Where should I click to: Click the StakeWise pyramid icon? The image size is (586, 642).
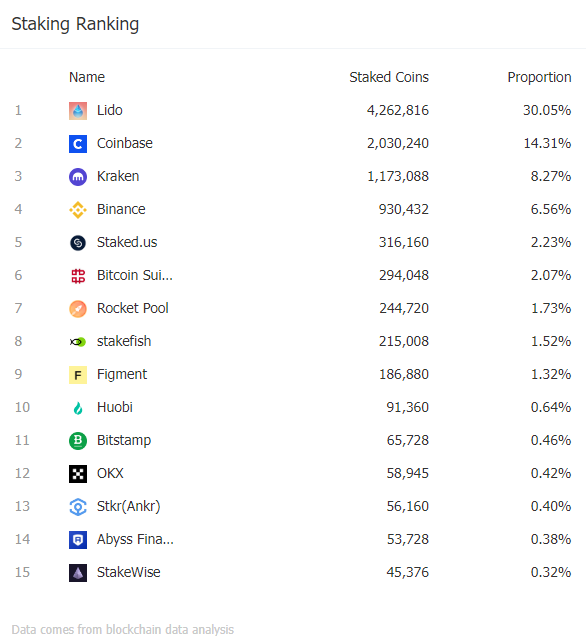(x=78, y=573)
